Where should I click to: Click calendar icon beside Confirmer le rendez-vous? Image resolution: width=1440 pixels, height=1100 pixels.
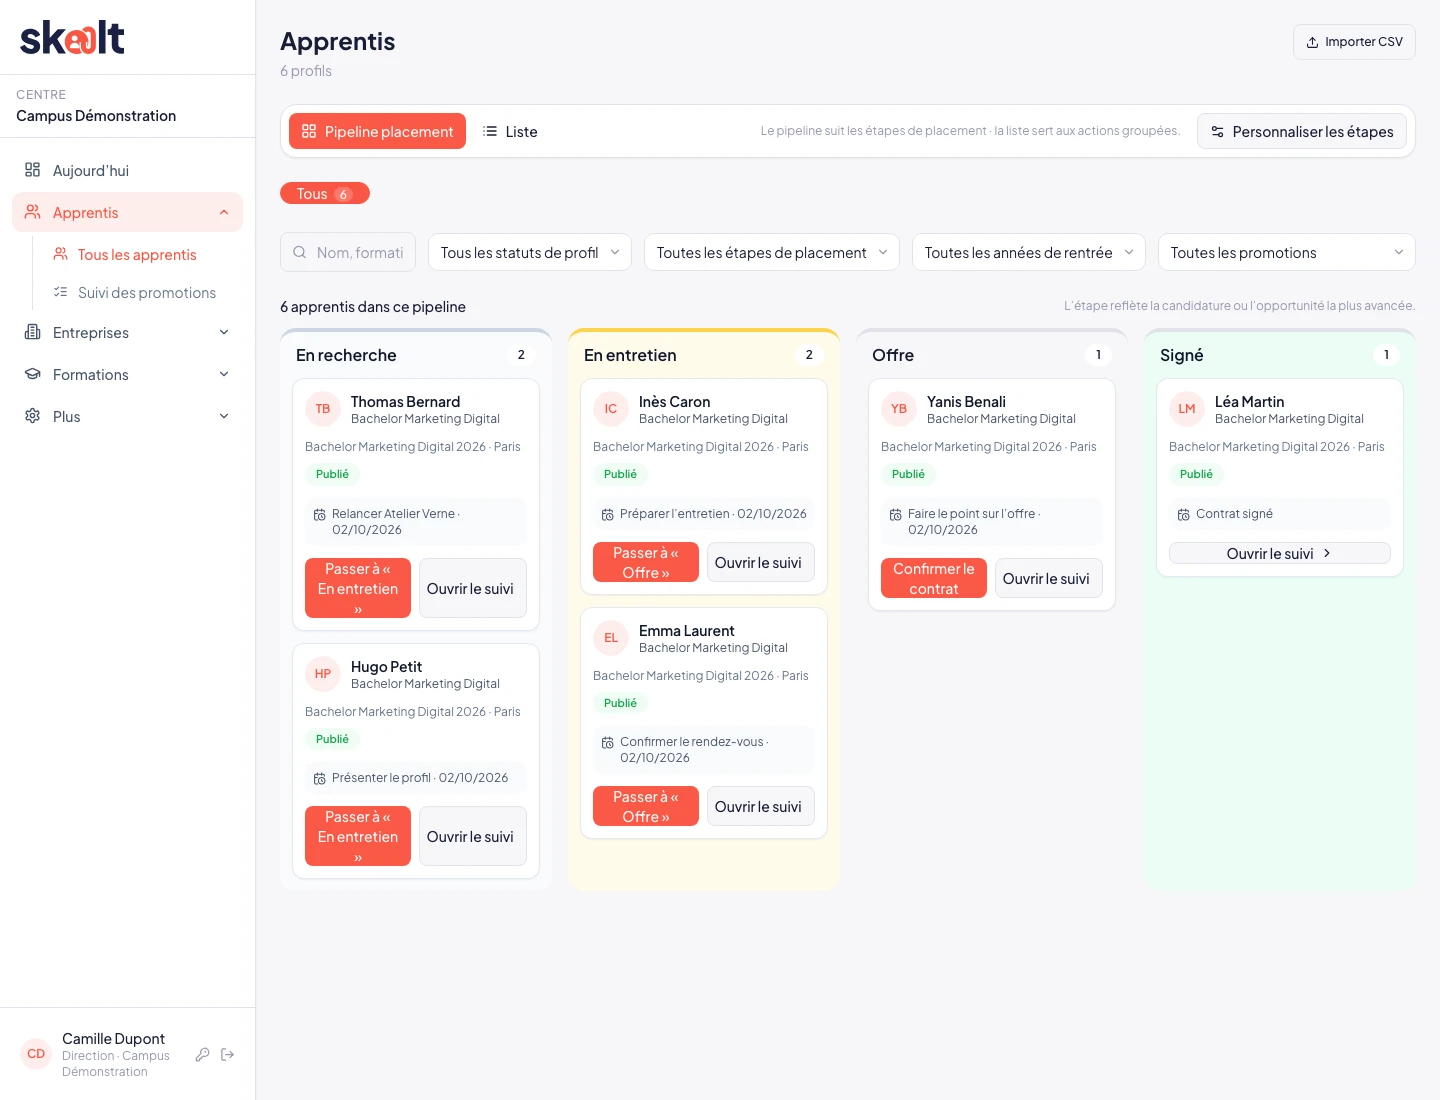click(x=608, y=743)
